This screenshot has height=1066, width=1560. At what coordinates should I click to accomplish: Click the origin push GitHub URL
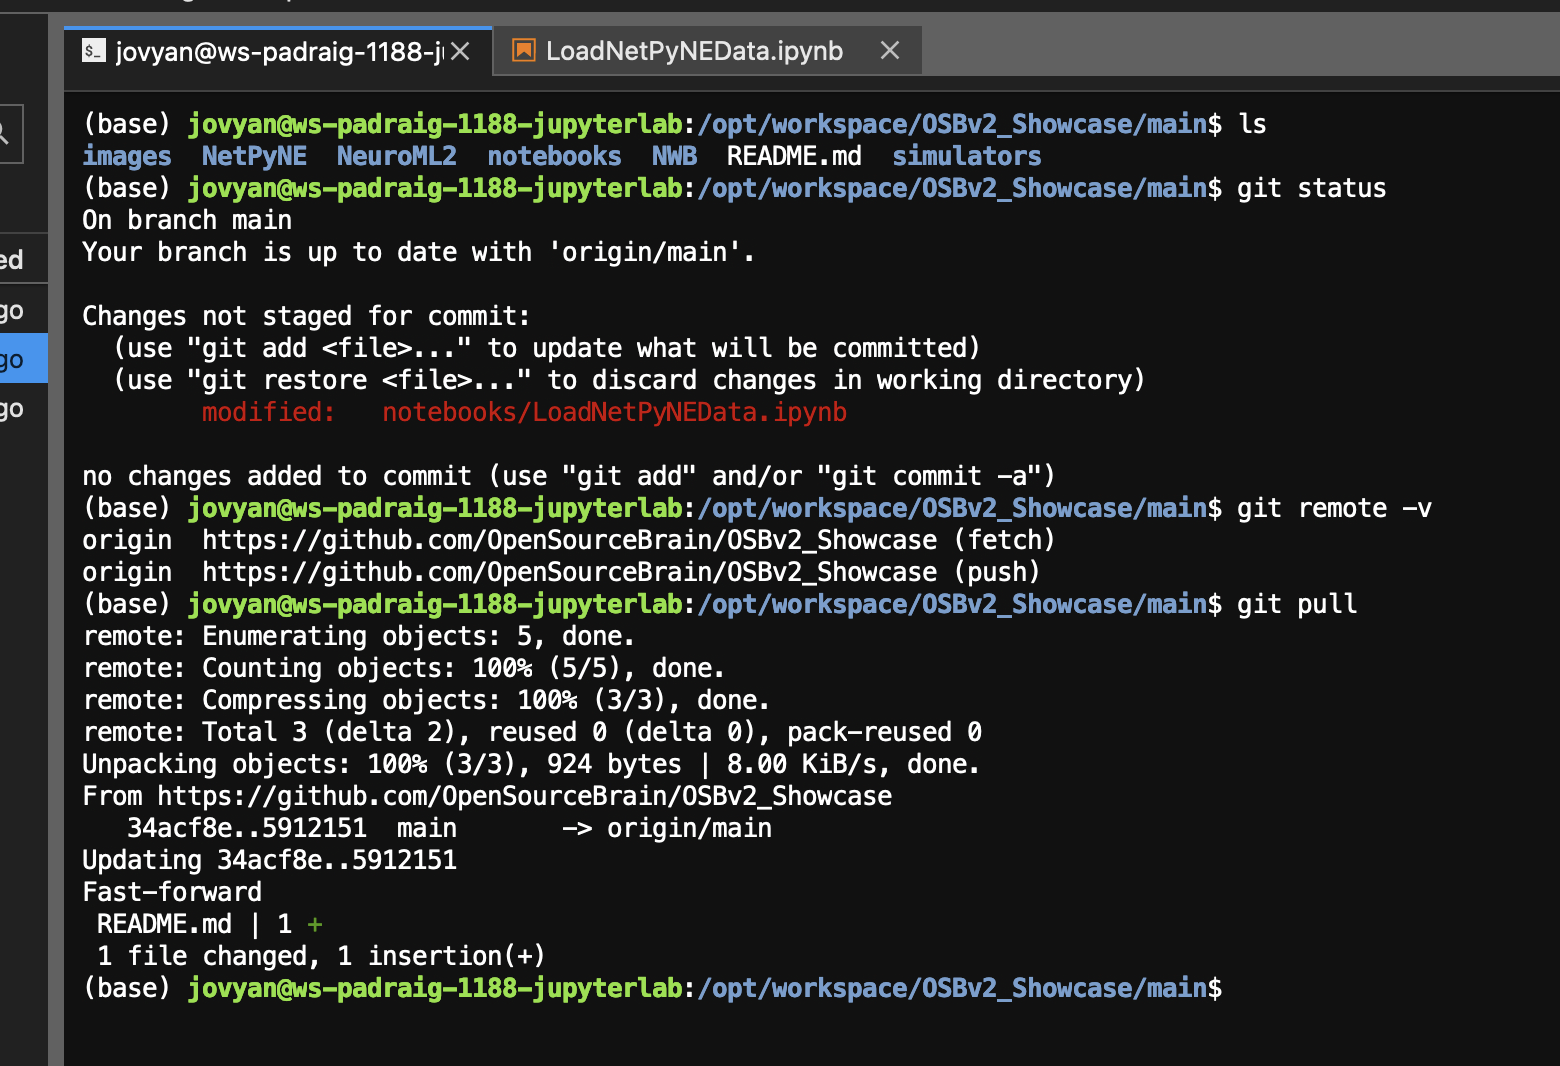pyautogui.click(x=570, y=572)
